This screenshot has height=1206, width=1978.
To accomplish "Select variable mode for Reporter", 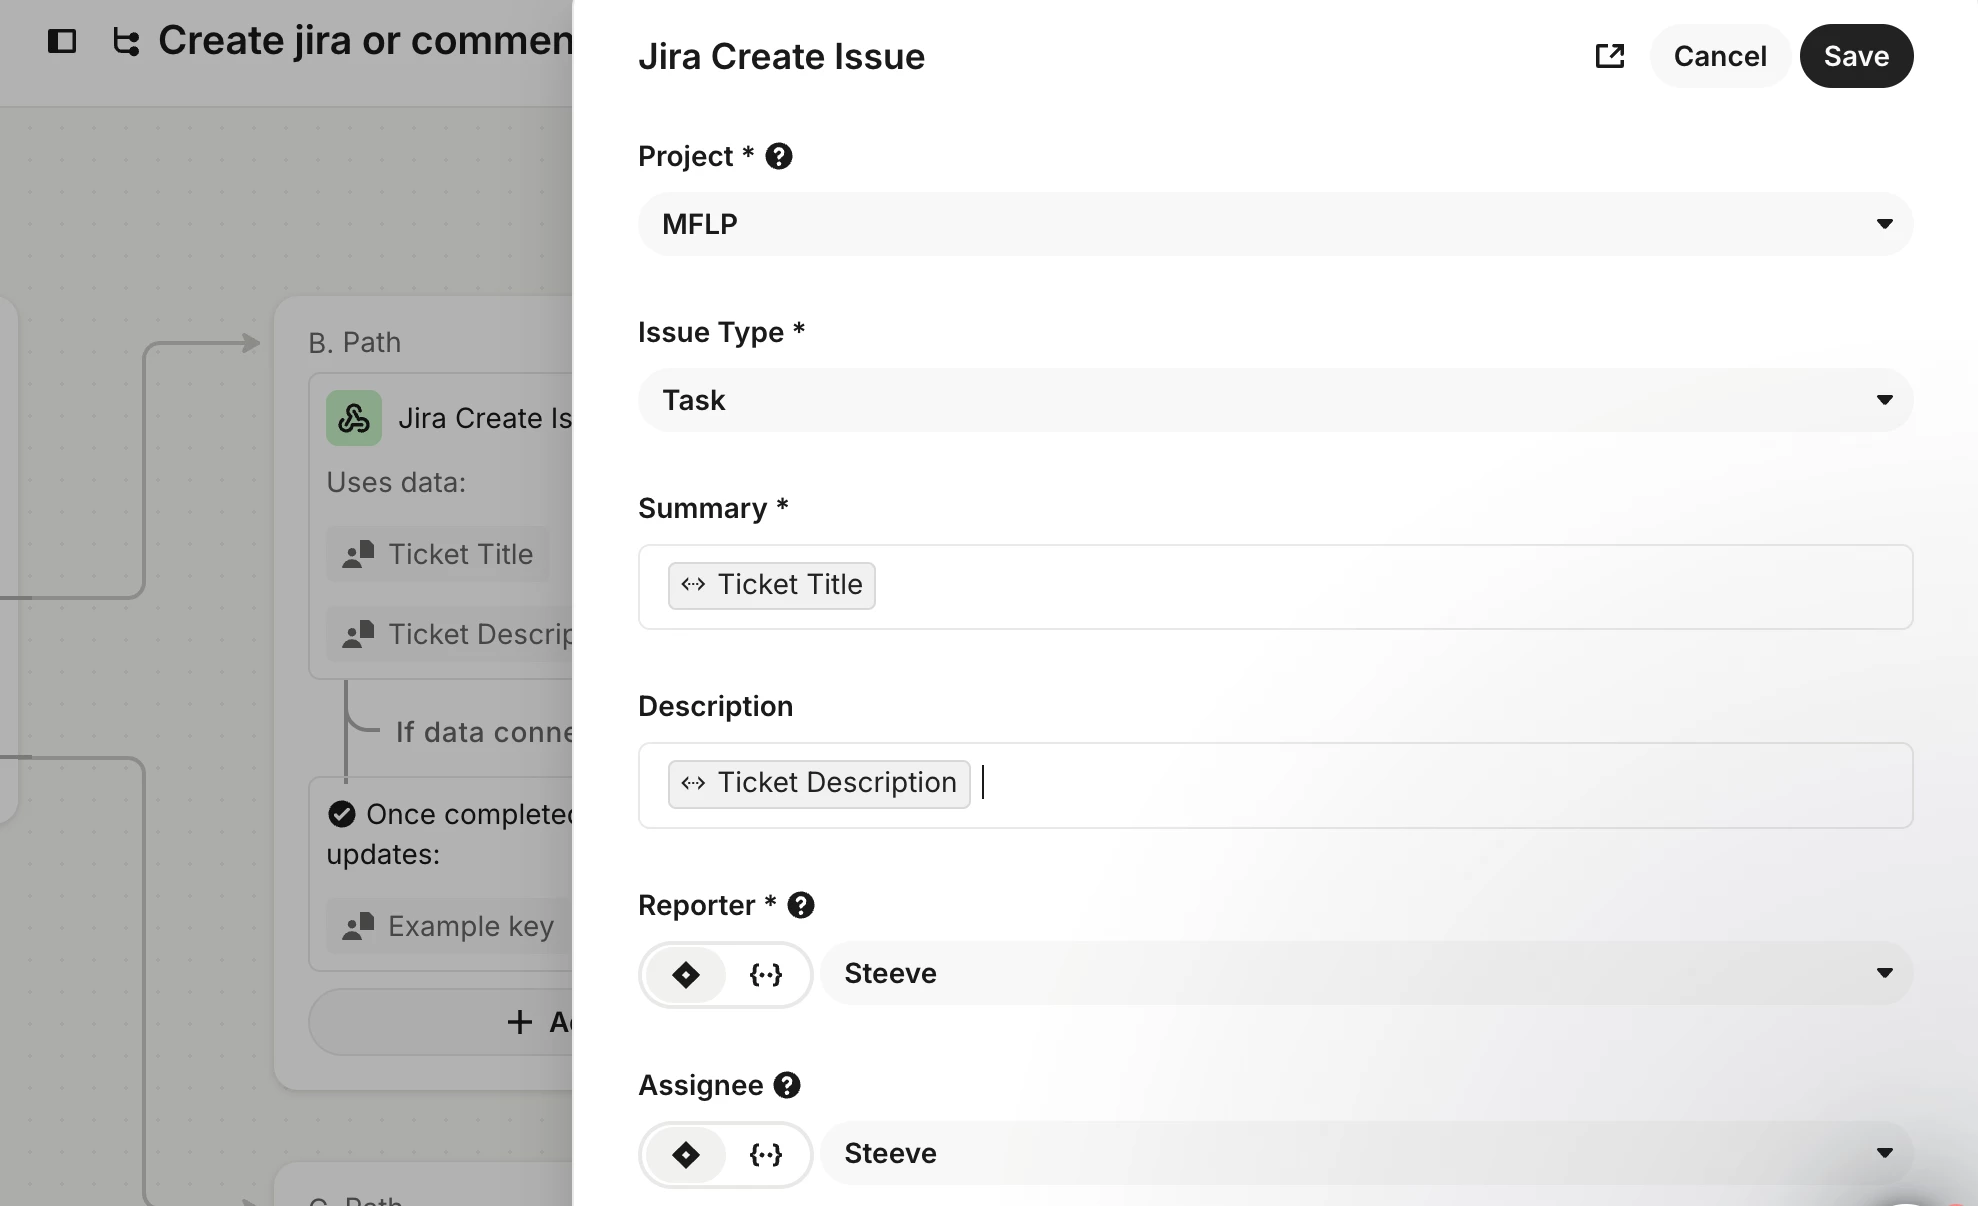I will pyautogui.click(x=766, y=974).
